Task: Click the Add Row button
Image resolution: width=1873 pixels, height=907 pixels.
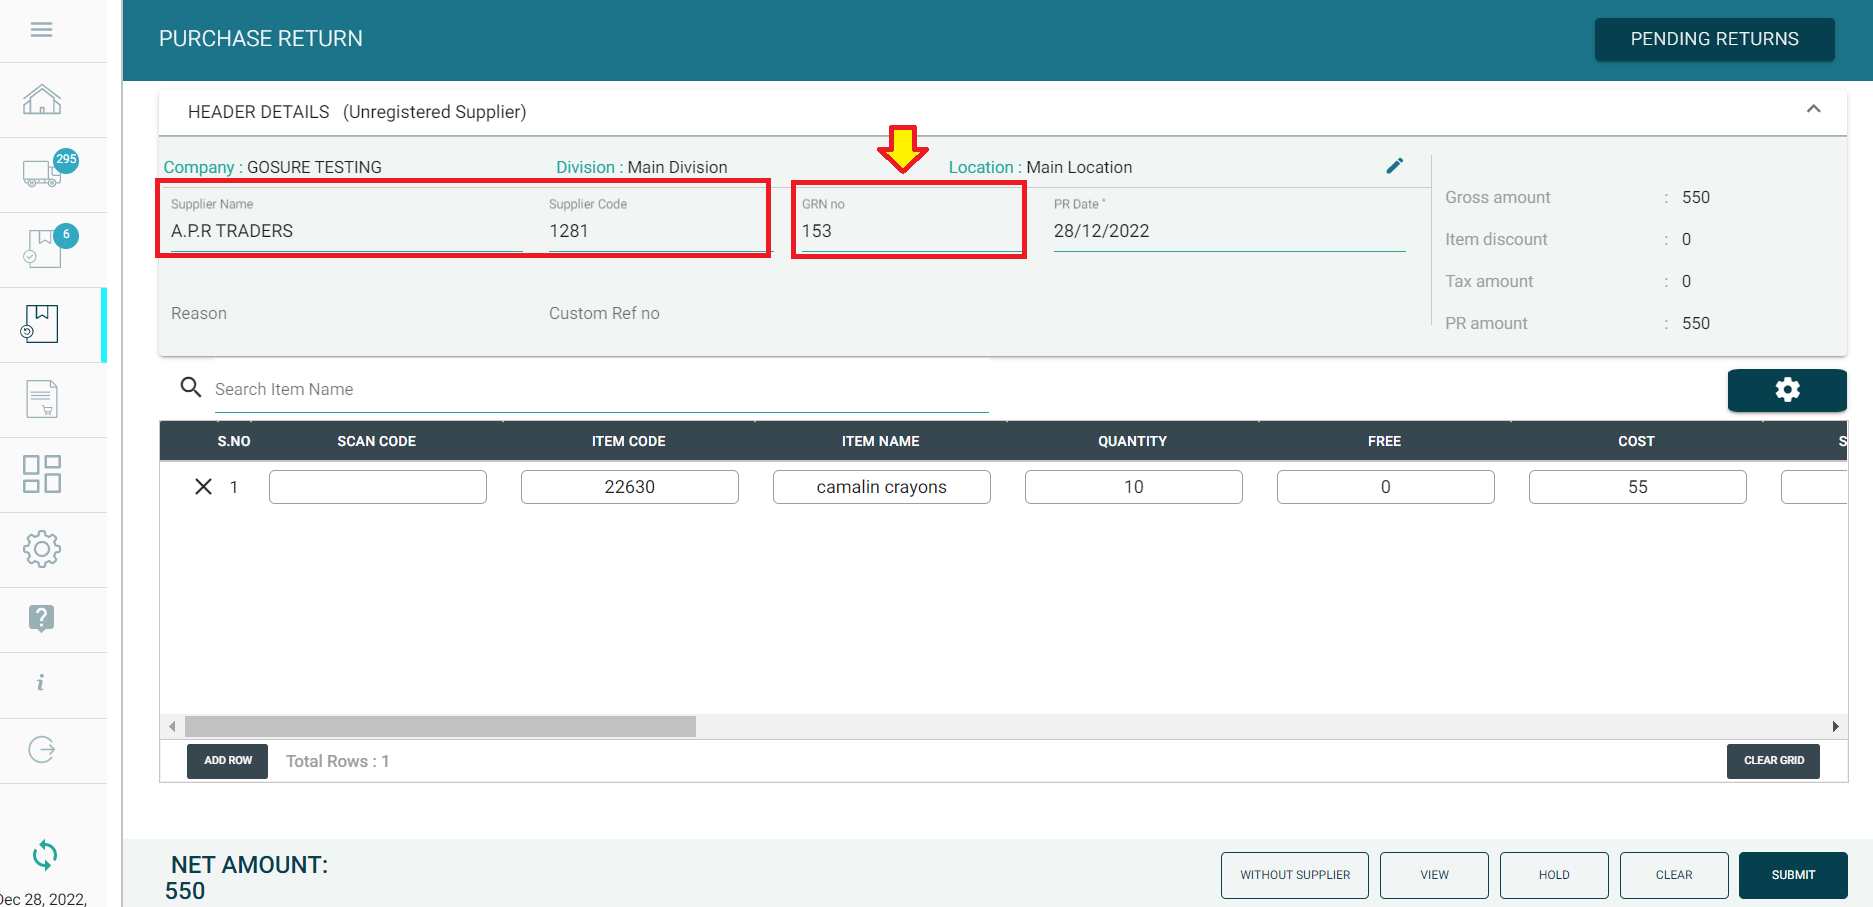Action: point(228,761)
